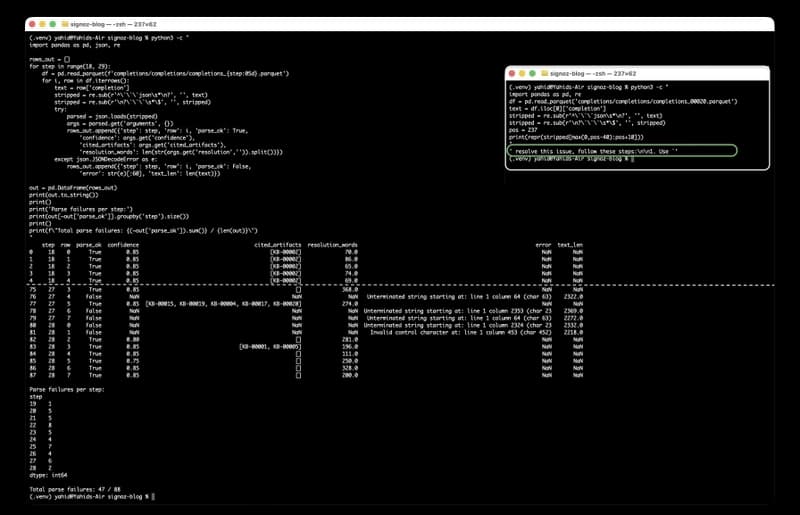Click inset 'print(repr(stripped' line
Screen dimensions: 800x515
[x=576, y=137]
